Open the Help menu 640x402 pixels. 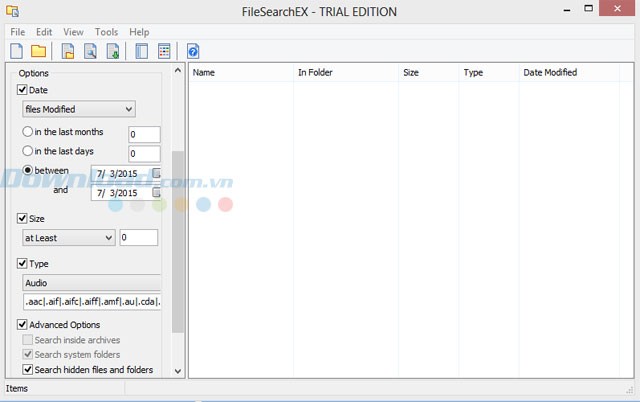pyautogui.click(x=139, y=32)
